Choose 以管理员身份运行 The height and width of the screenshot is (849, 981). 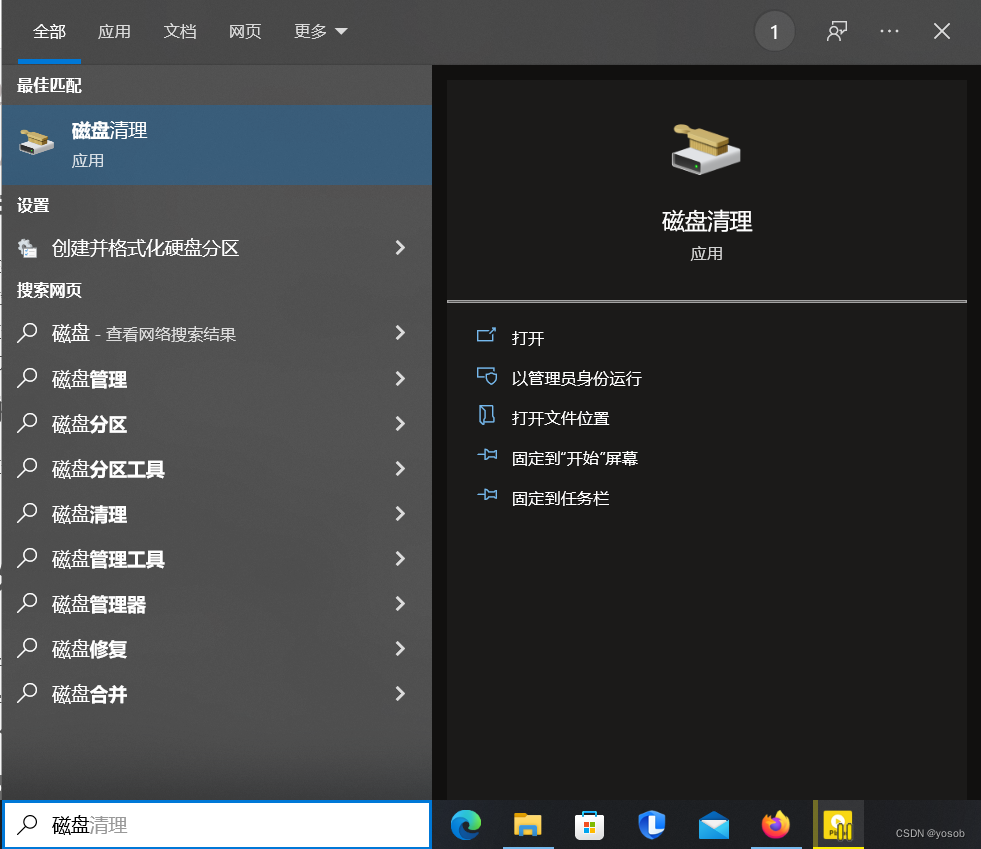(x=576, y=379)
